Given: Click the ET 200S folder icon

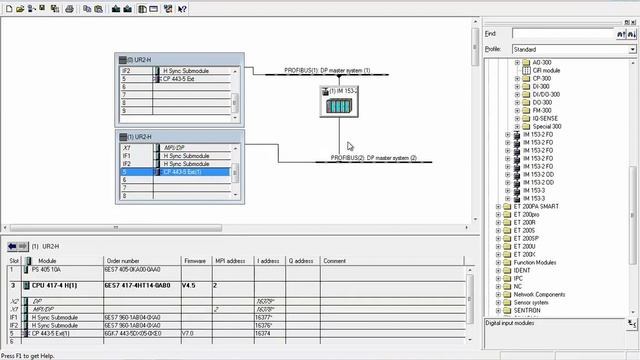Looking at the screenshot, I should pos(507,231).
